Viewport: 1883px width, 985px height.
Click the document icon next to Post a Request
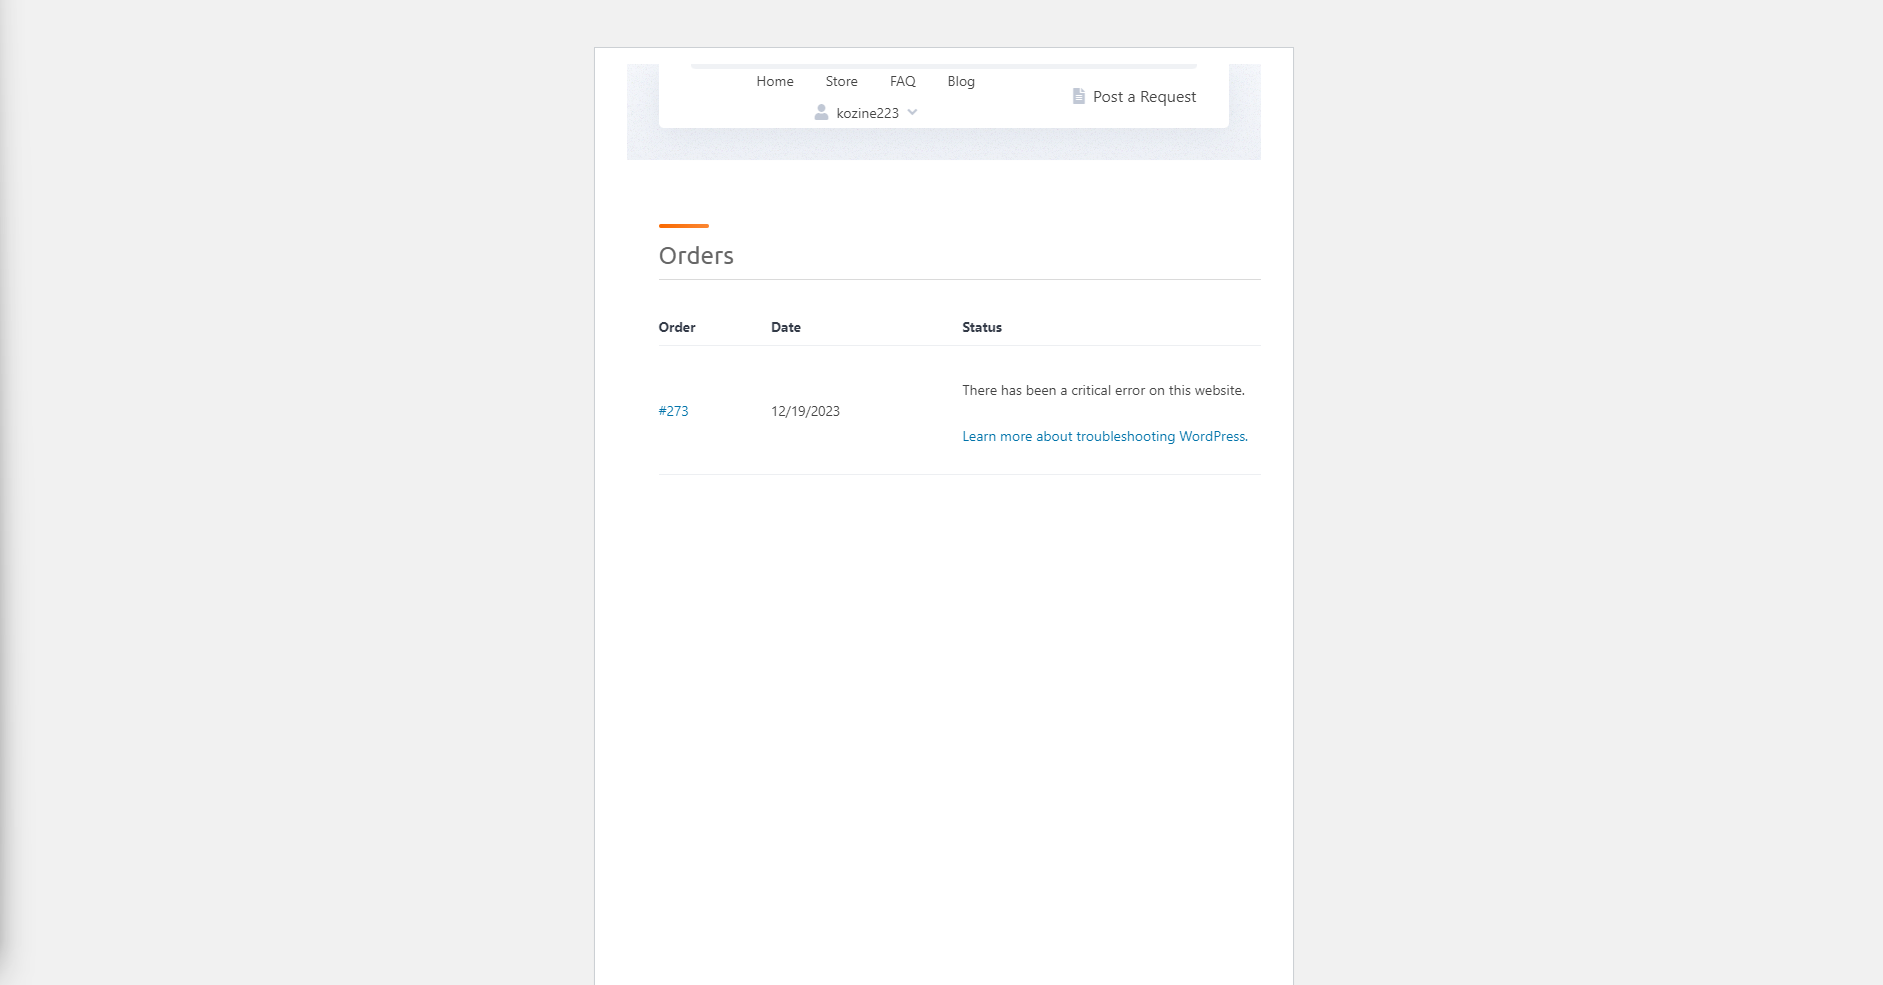click(x=1078, y=96)
